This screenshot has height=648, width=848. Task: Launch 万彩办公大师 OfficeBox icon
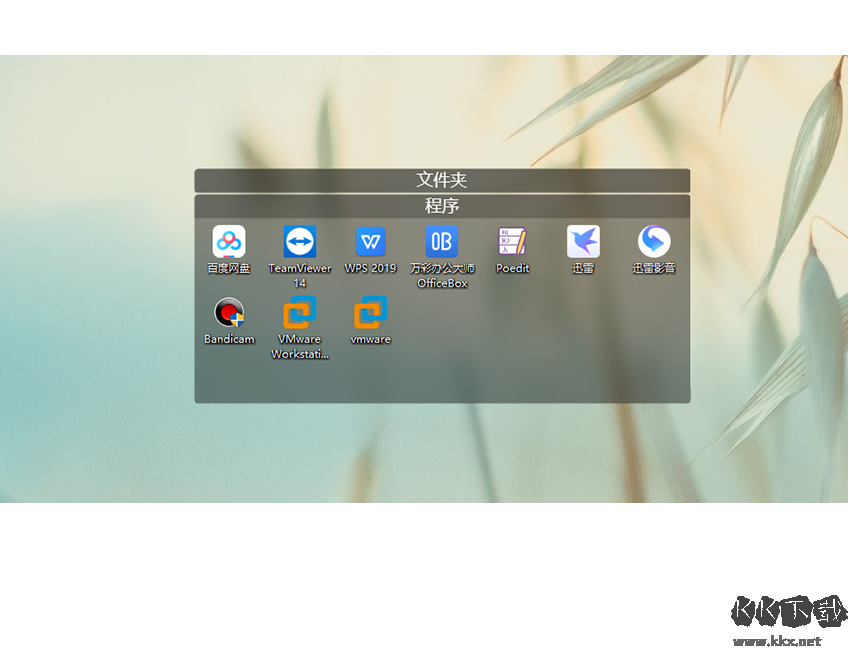[441, 241]
